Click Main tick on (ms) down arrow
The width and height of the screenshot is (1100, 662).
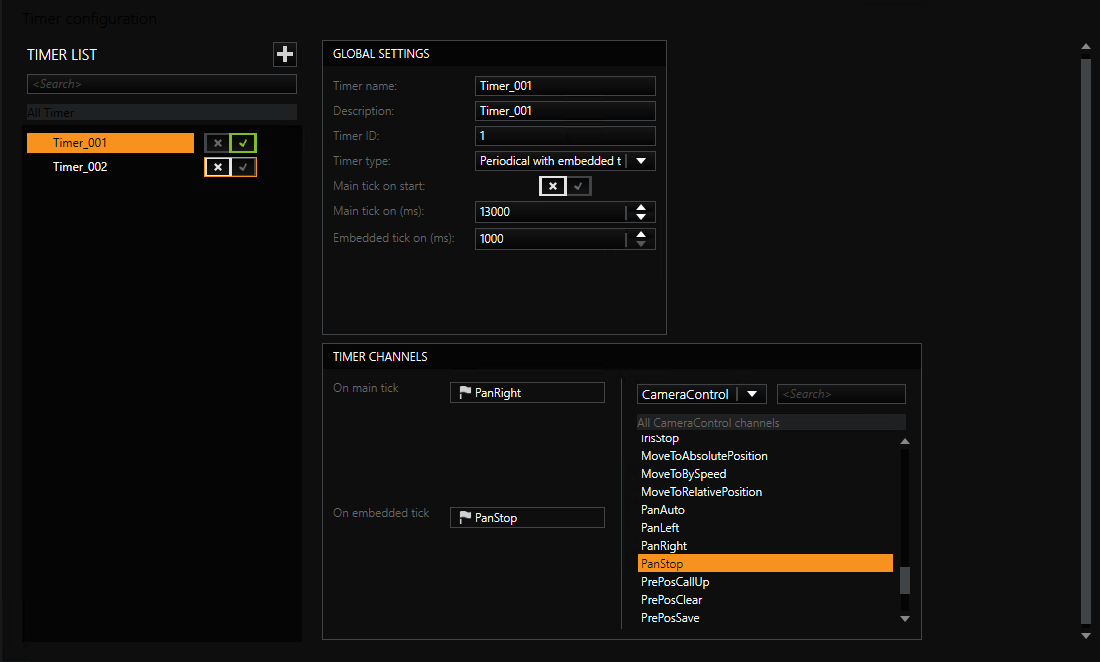(x=641, y=217)
